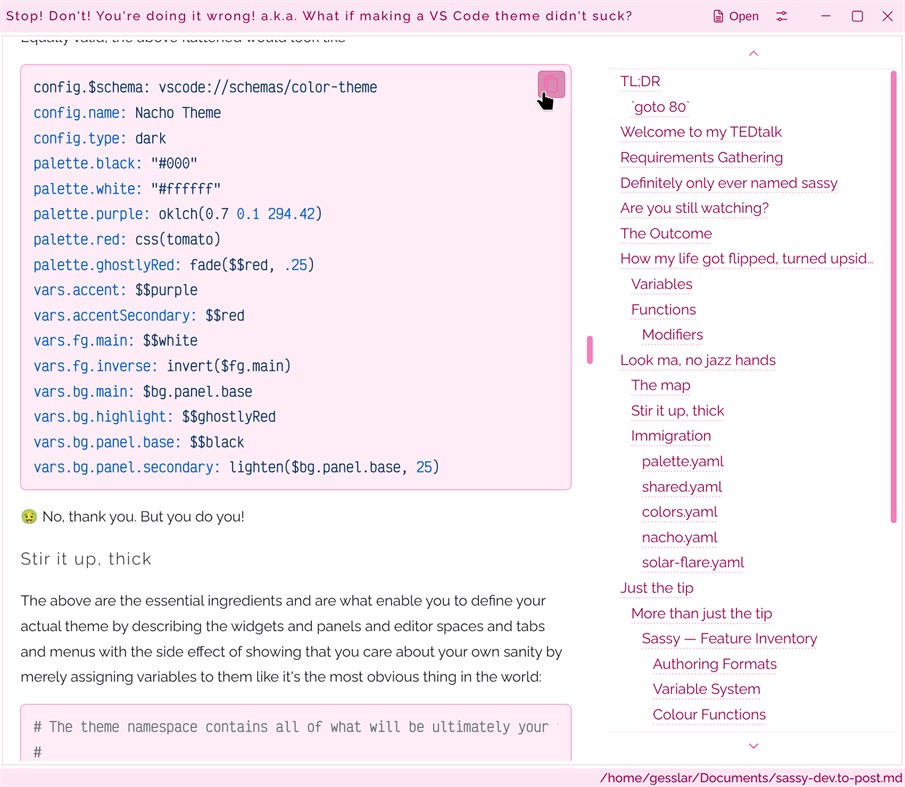Go to `goto 80` heading

click(660, 107)
